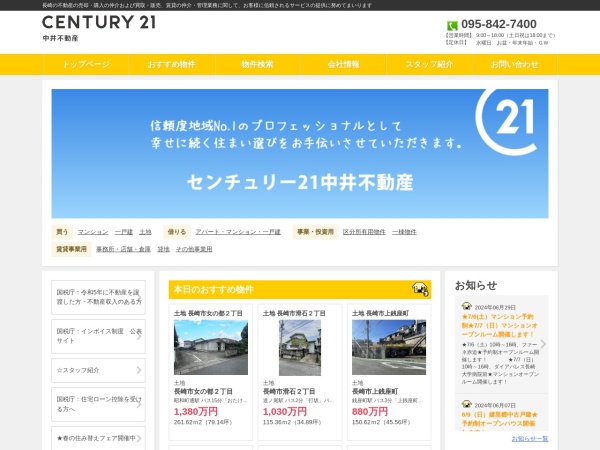Open the スタッフ紹介 menu item
The height and width of the screenshot is (450, 600).
(x=429, y=64)
